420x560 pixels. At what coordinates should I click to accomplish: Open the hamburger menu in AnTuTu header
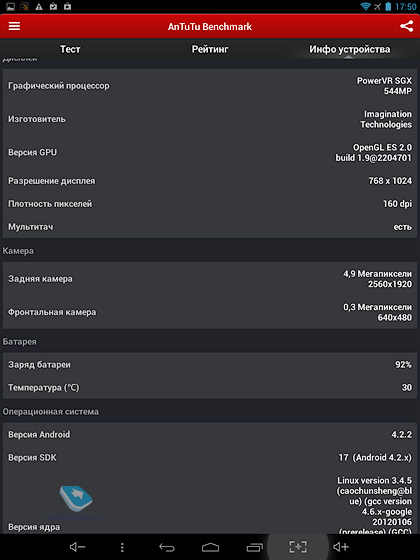pyautogui.click(x=14, y=26)
